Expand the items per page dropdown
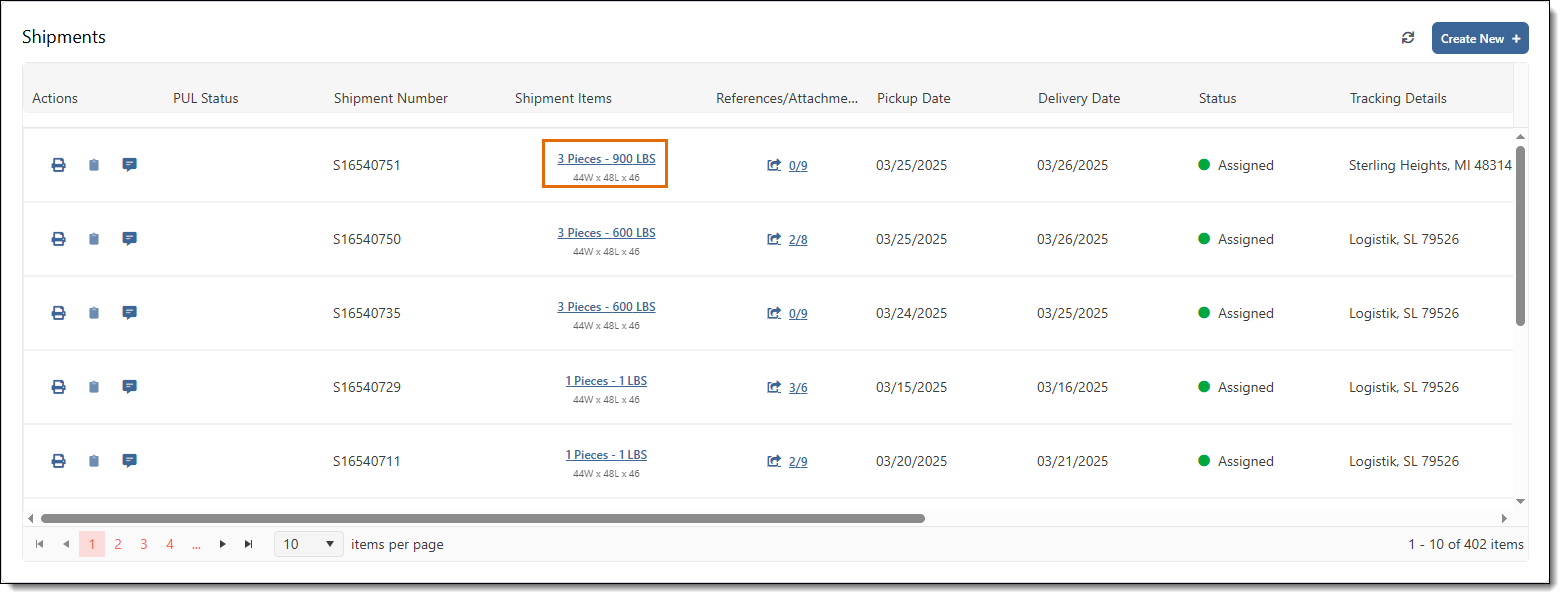The width and height of the screenshot is (1565, 599). pyautogui.click(x=309, y=544)
